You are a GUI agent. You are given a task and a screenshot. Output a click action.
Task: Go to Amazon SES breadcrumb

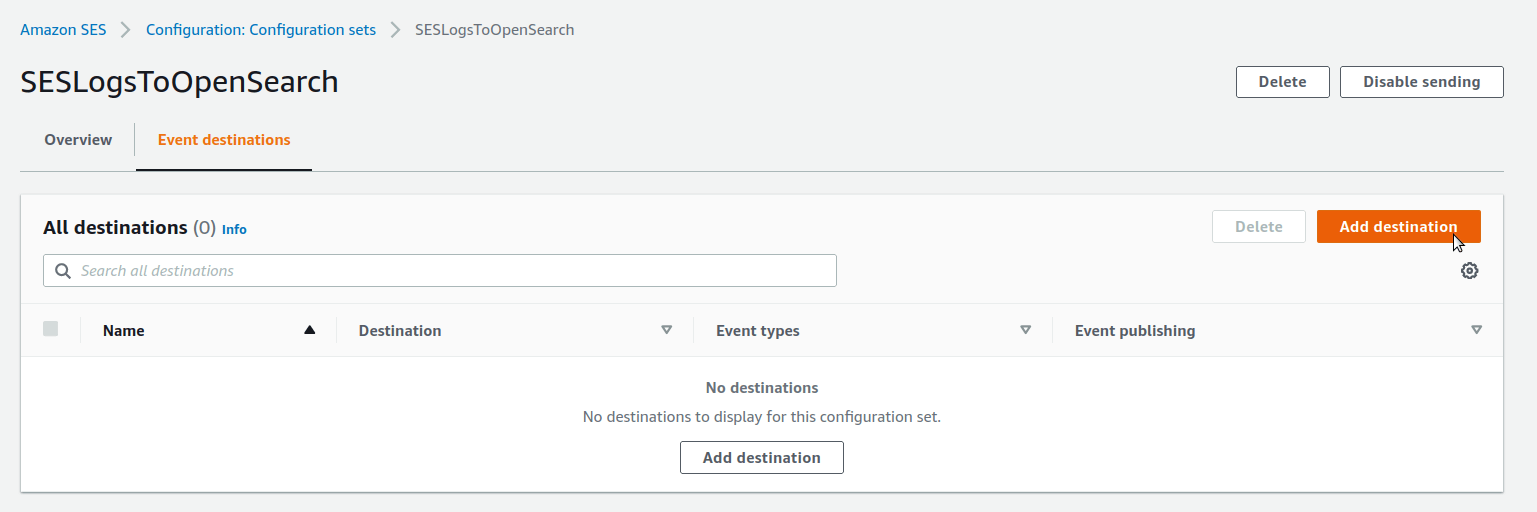pos(63,30)
